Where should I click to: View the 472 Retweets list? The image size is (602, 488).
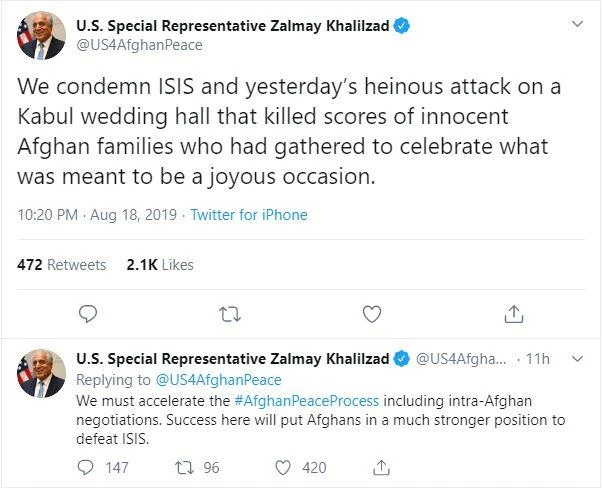pos(62,265)
